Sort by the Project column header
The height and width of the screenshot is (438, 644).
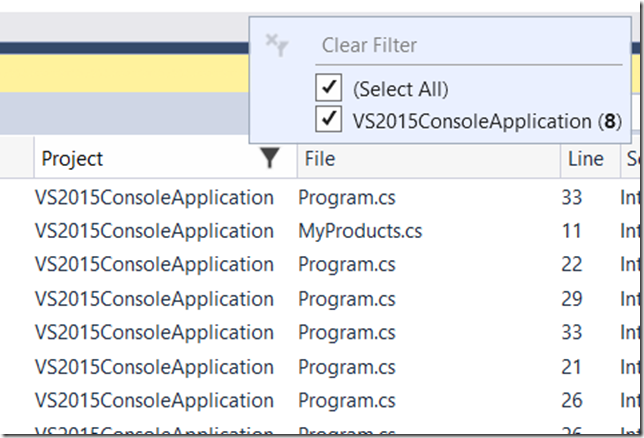pos(72,159)
